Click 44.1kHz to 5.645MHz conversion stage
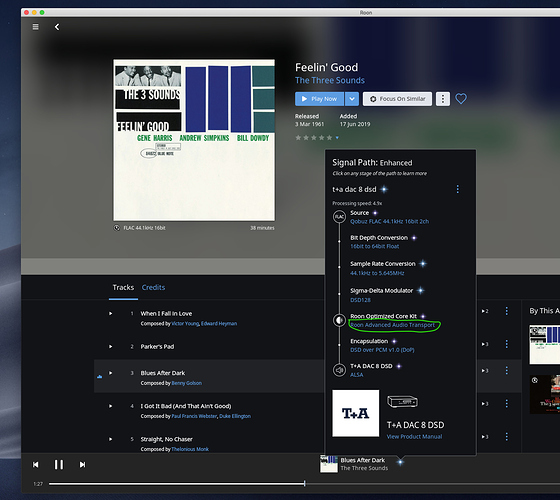Viewport: 560px width, 500px height. [x=377, y=273]
